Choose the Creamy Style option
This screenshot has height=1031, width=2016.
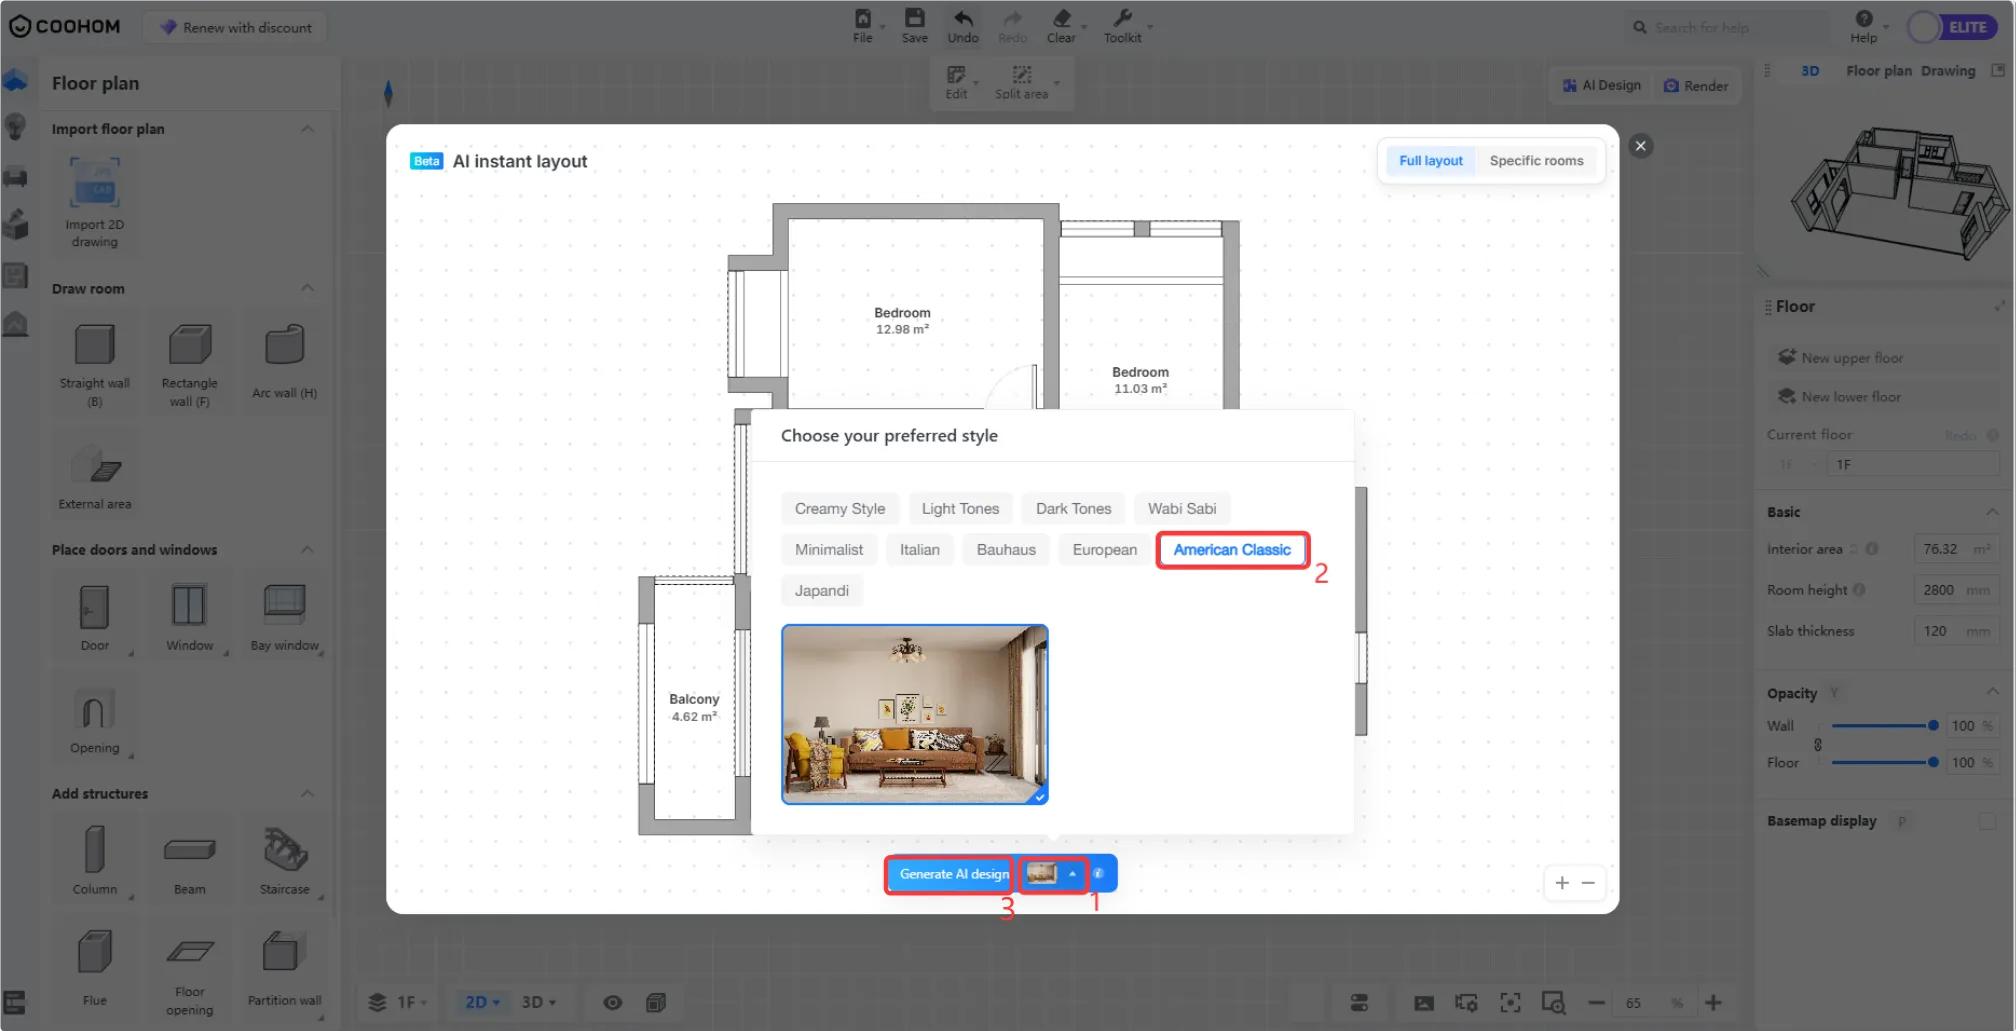(x=840, y=508)
